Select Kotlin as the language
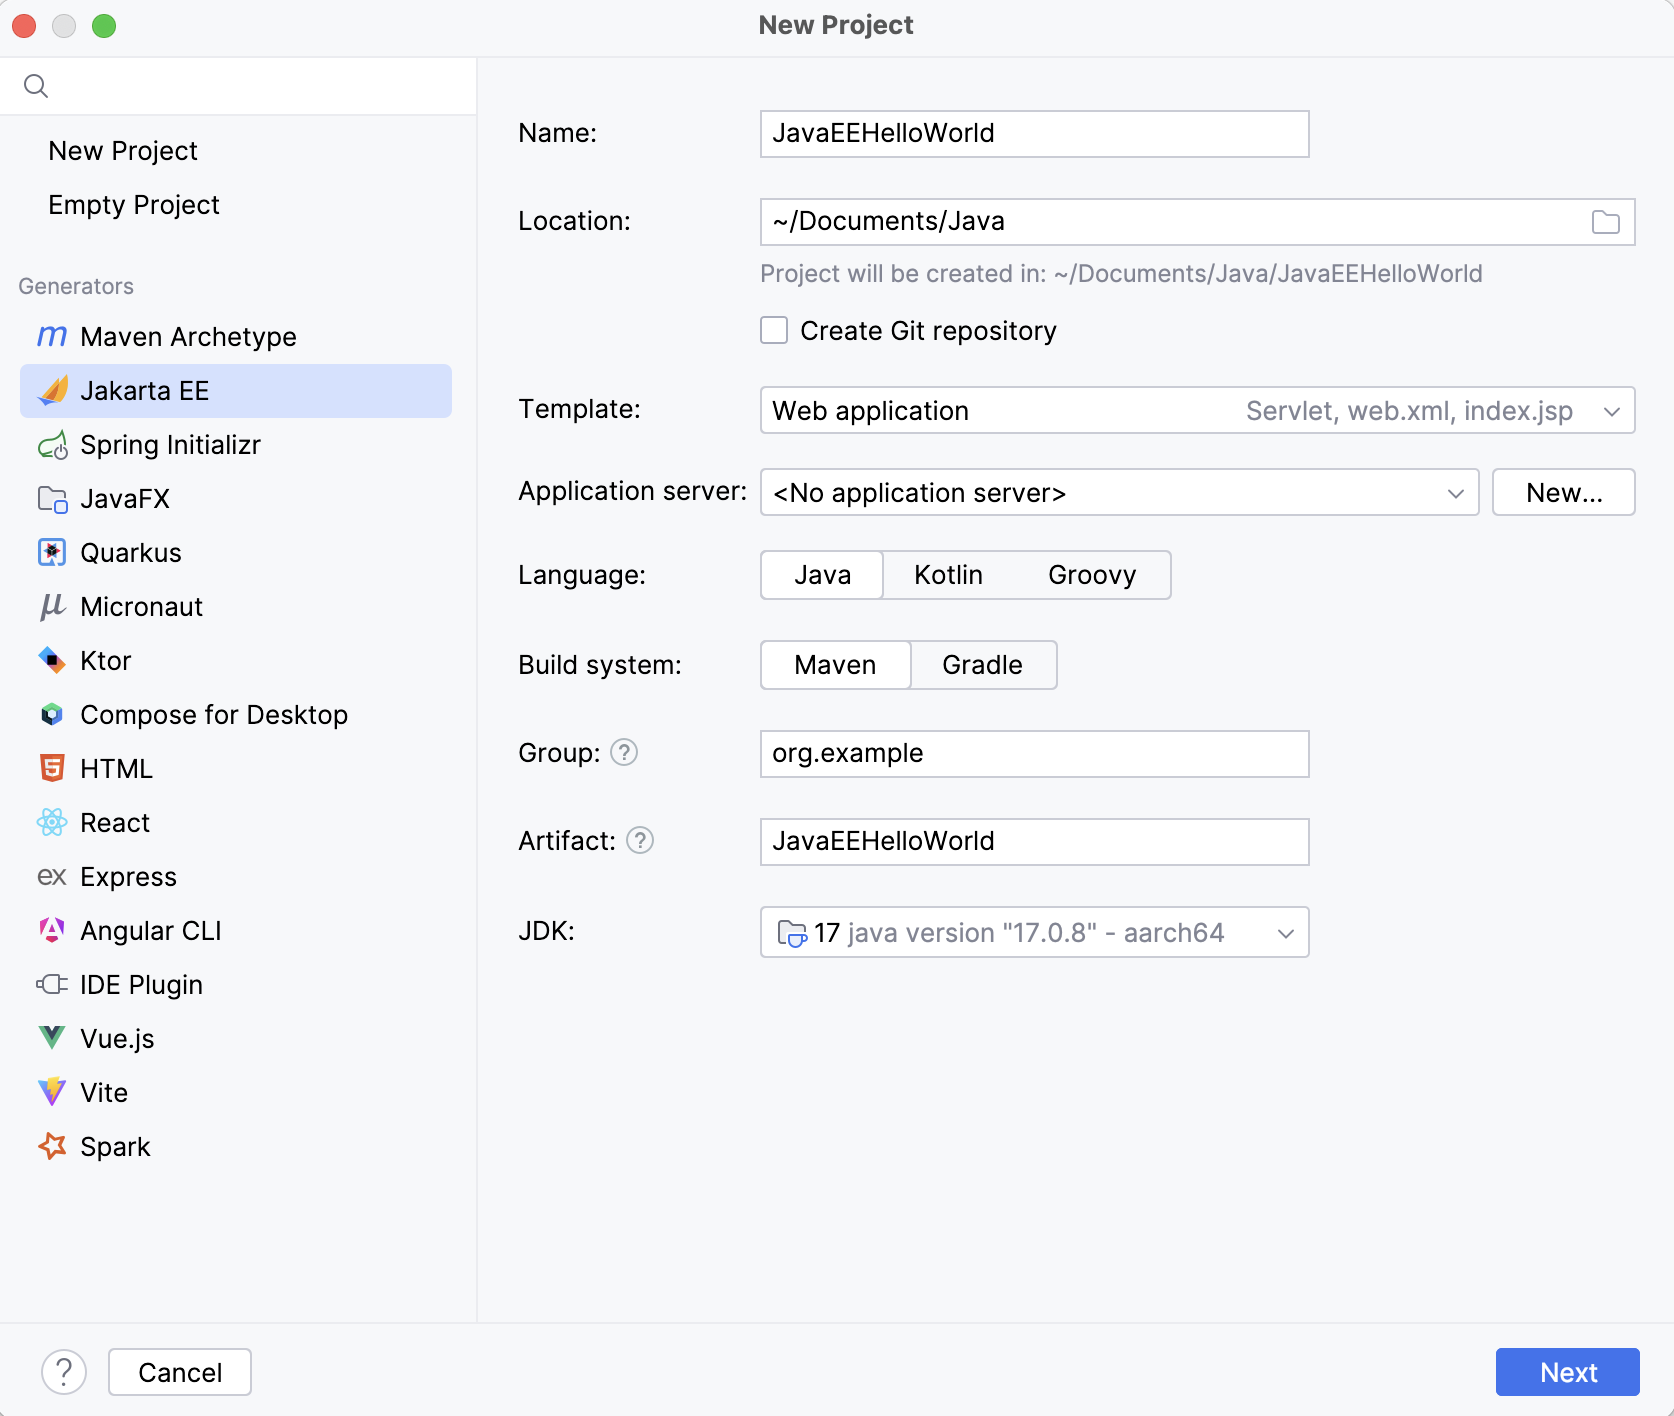The height and width of the screenshot is (1416, 1674). coord(948,575)
